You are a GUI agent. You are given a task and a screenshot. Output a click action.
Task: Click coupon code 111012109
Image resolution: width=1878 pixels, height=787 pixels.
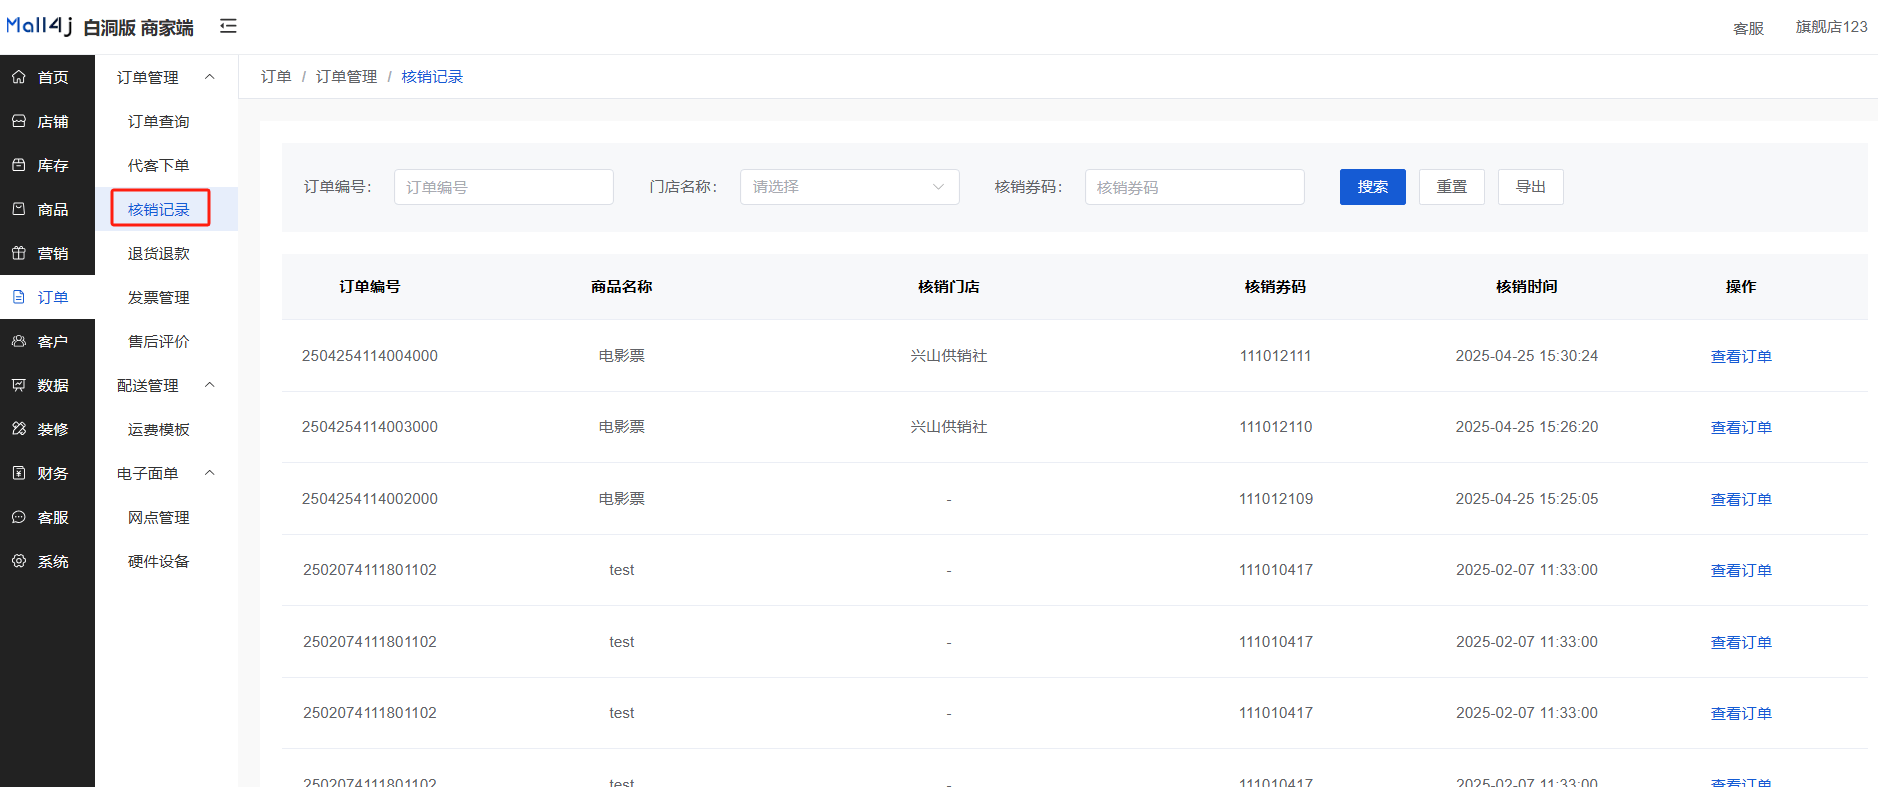coord(1275,499)
